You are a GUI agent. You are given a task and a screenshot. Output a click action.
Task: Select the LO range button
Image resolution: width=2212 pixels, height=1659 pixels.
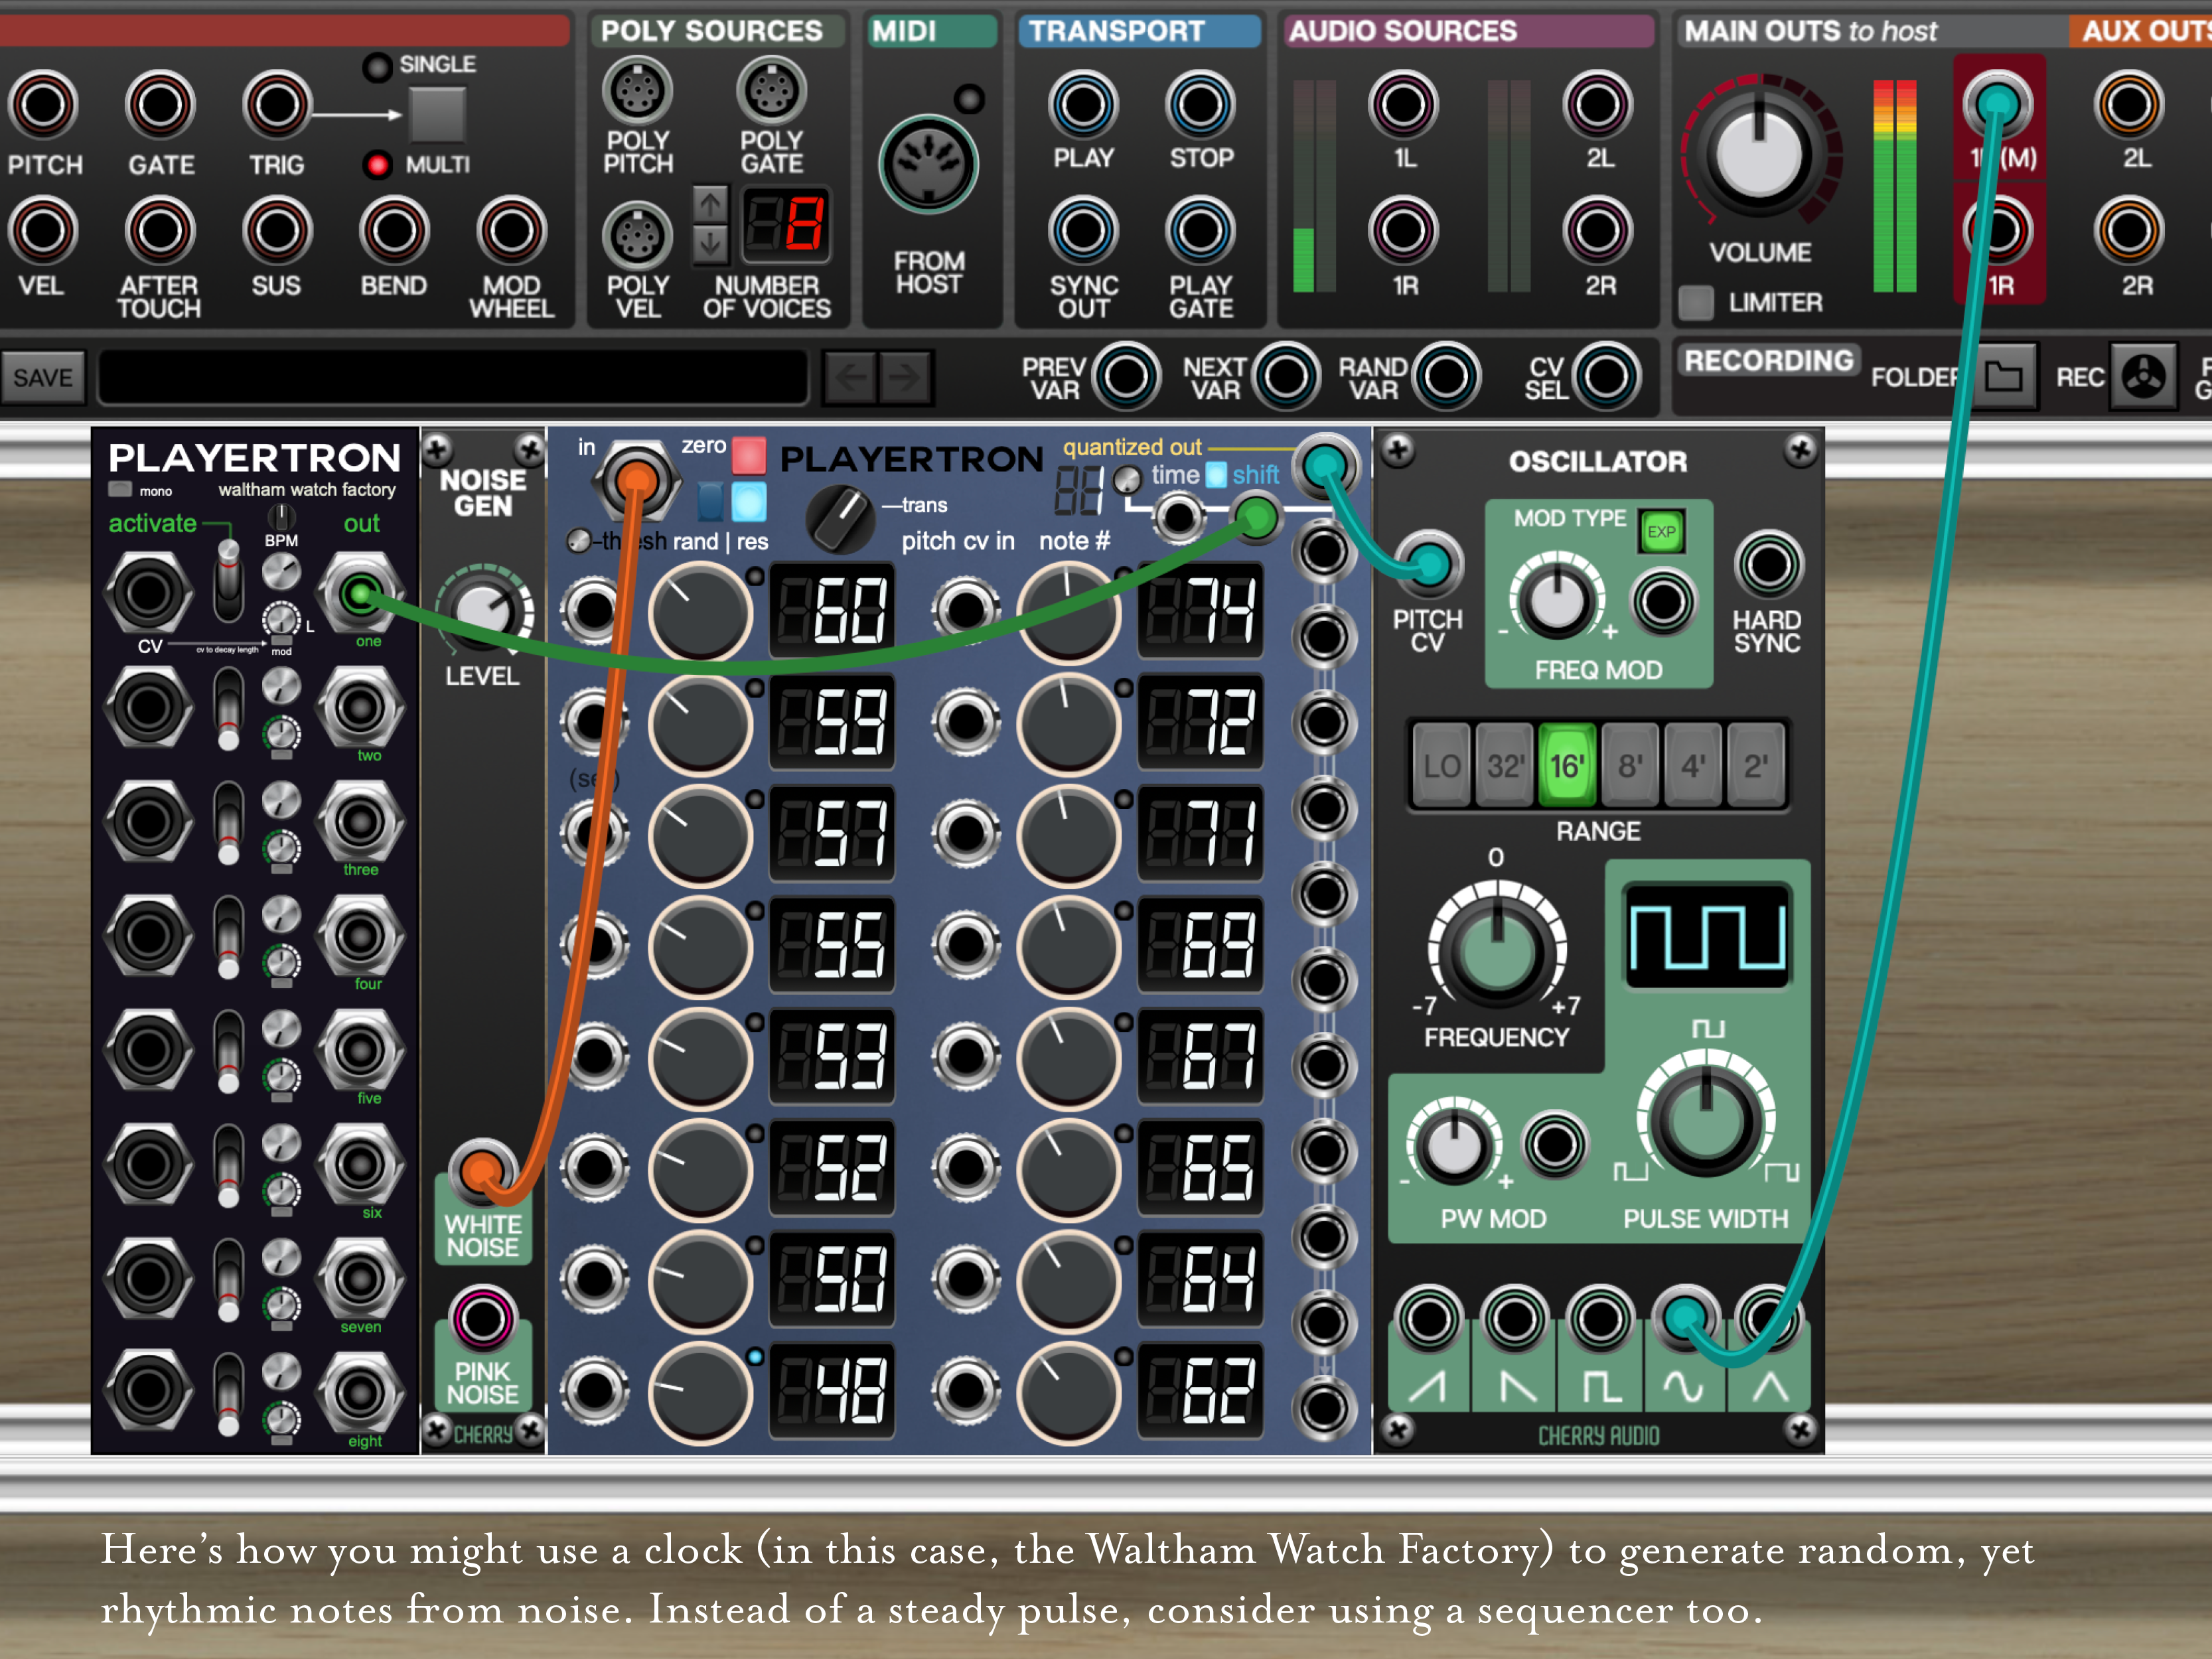pos(1441,766)
